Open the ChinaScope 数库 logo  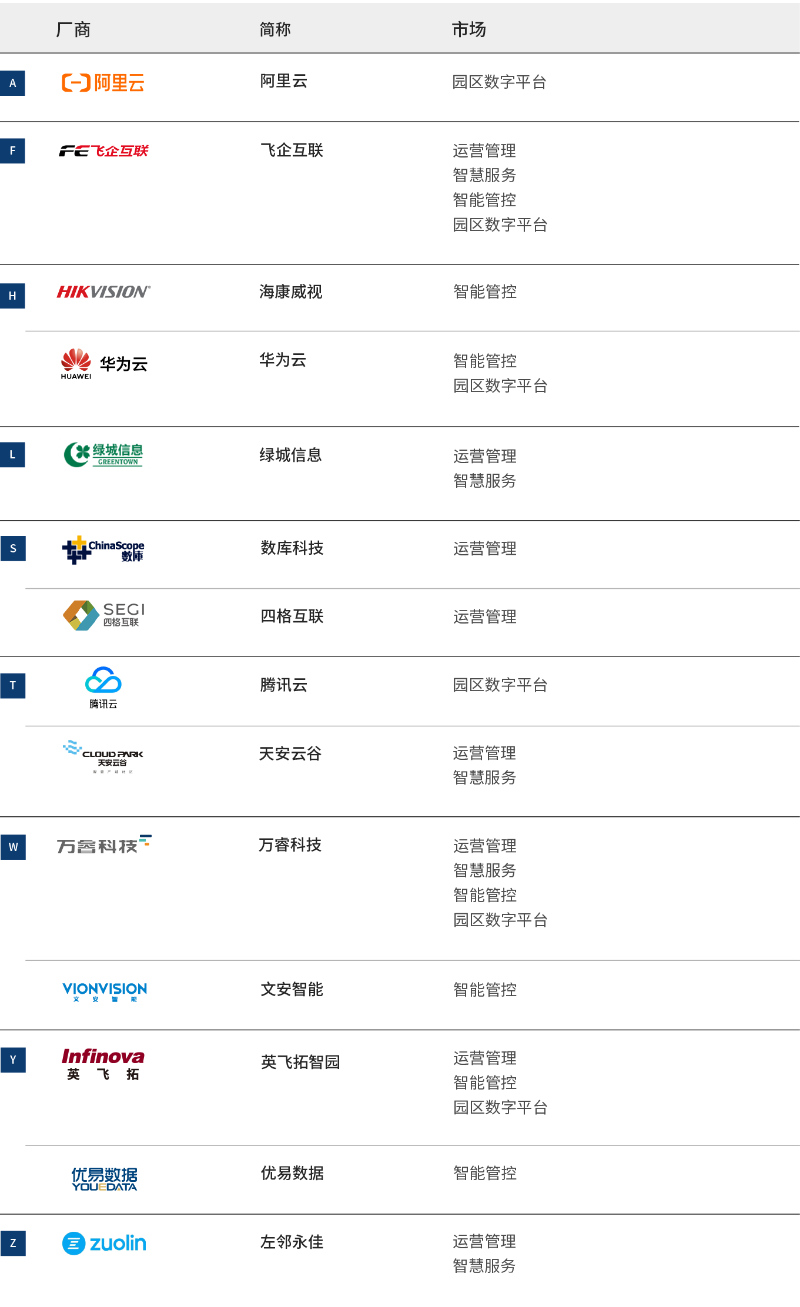(103, 549)
